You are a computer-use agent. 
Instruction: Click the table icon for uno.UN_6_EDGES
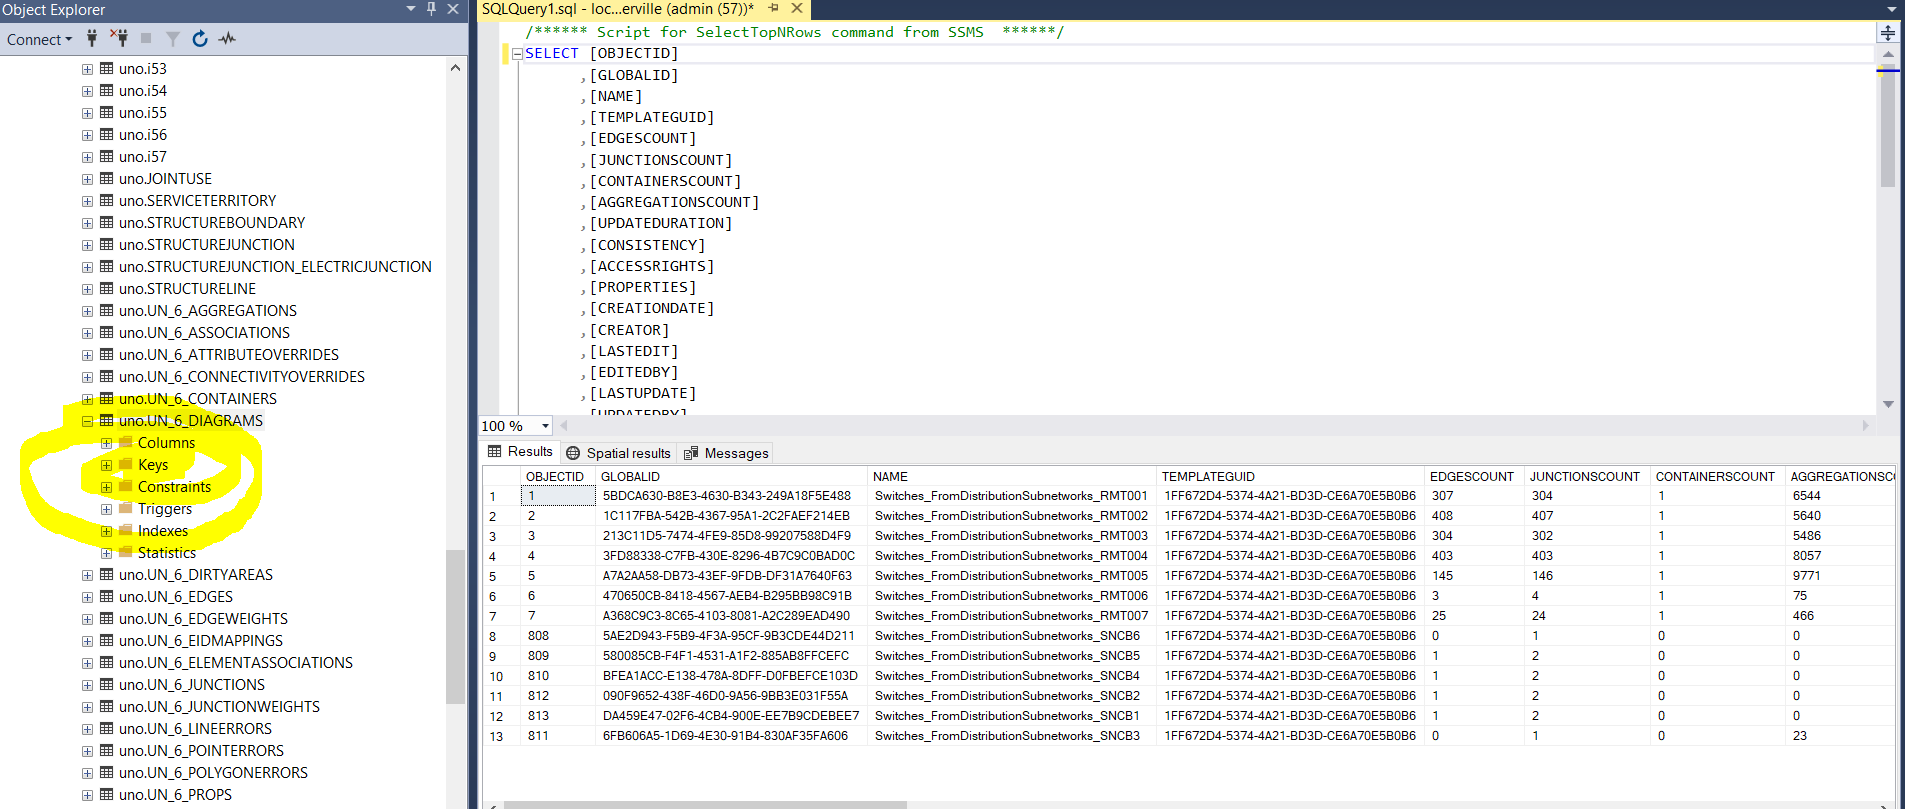106,597
